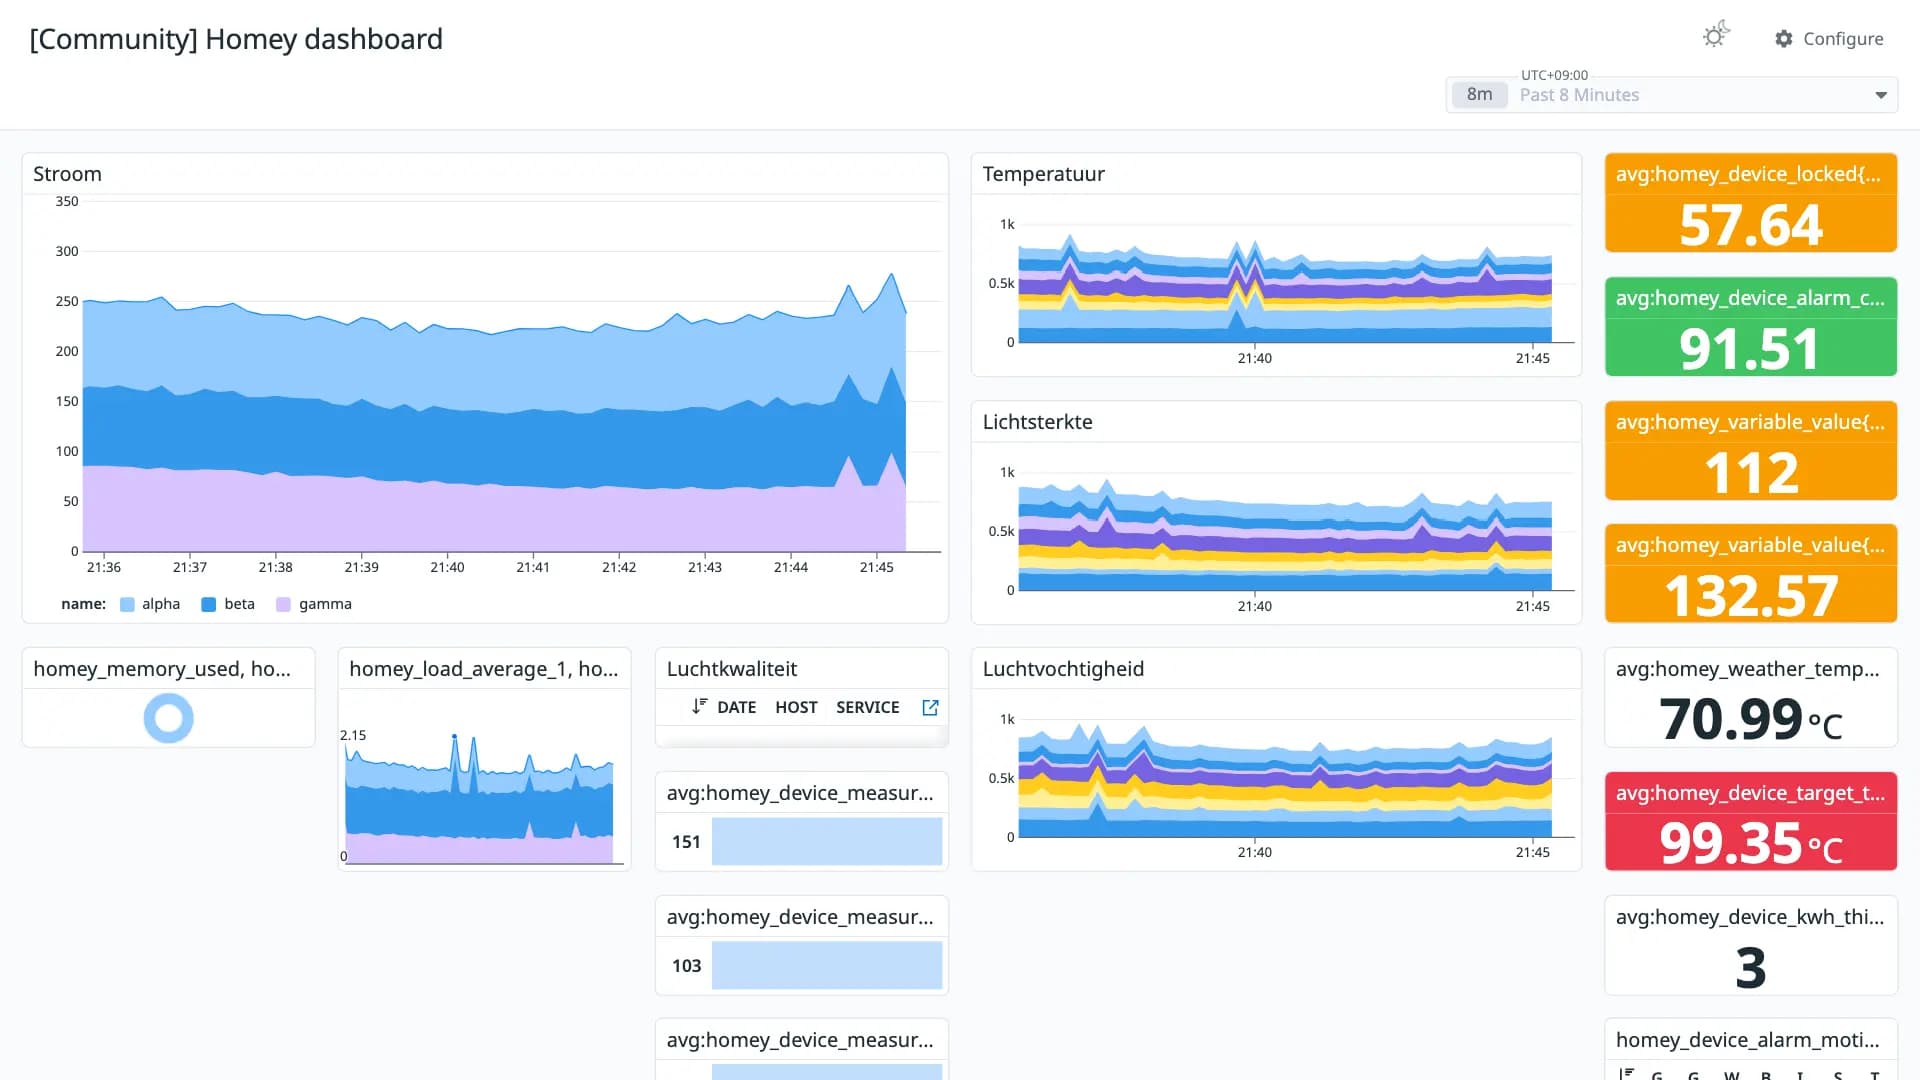Select the 99.35 °C target temperature tile
Image resolution: width=1920 pixels, height=1080 pixels.
click(1750, 822)
